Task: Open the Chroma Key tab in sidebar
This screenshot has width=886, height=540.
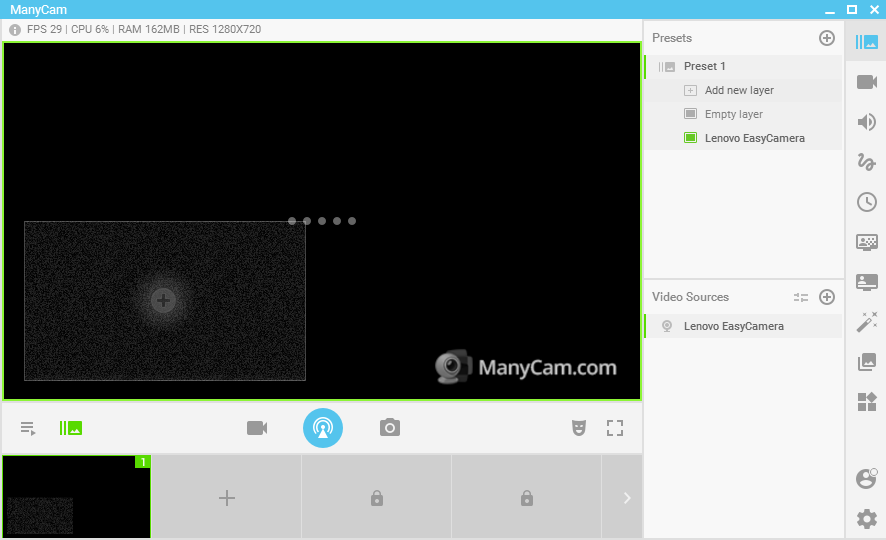Action: 866,242
